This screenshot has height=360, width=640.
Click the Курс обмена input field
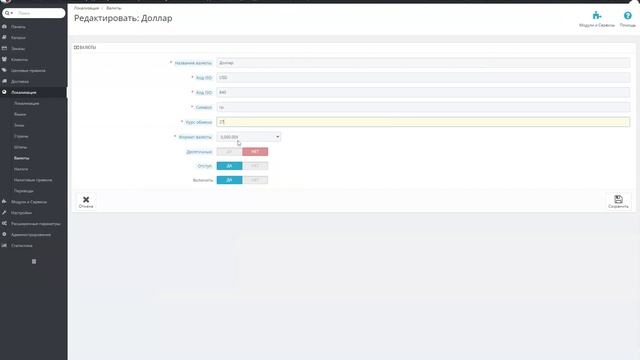point(423,122)
